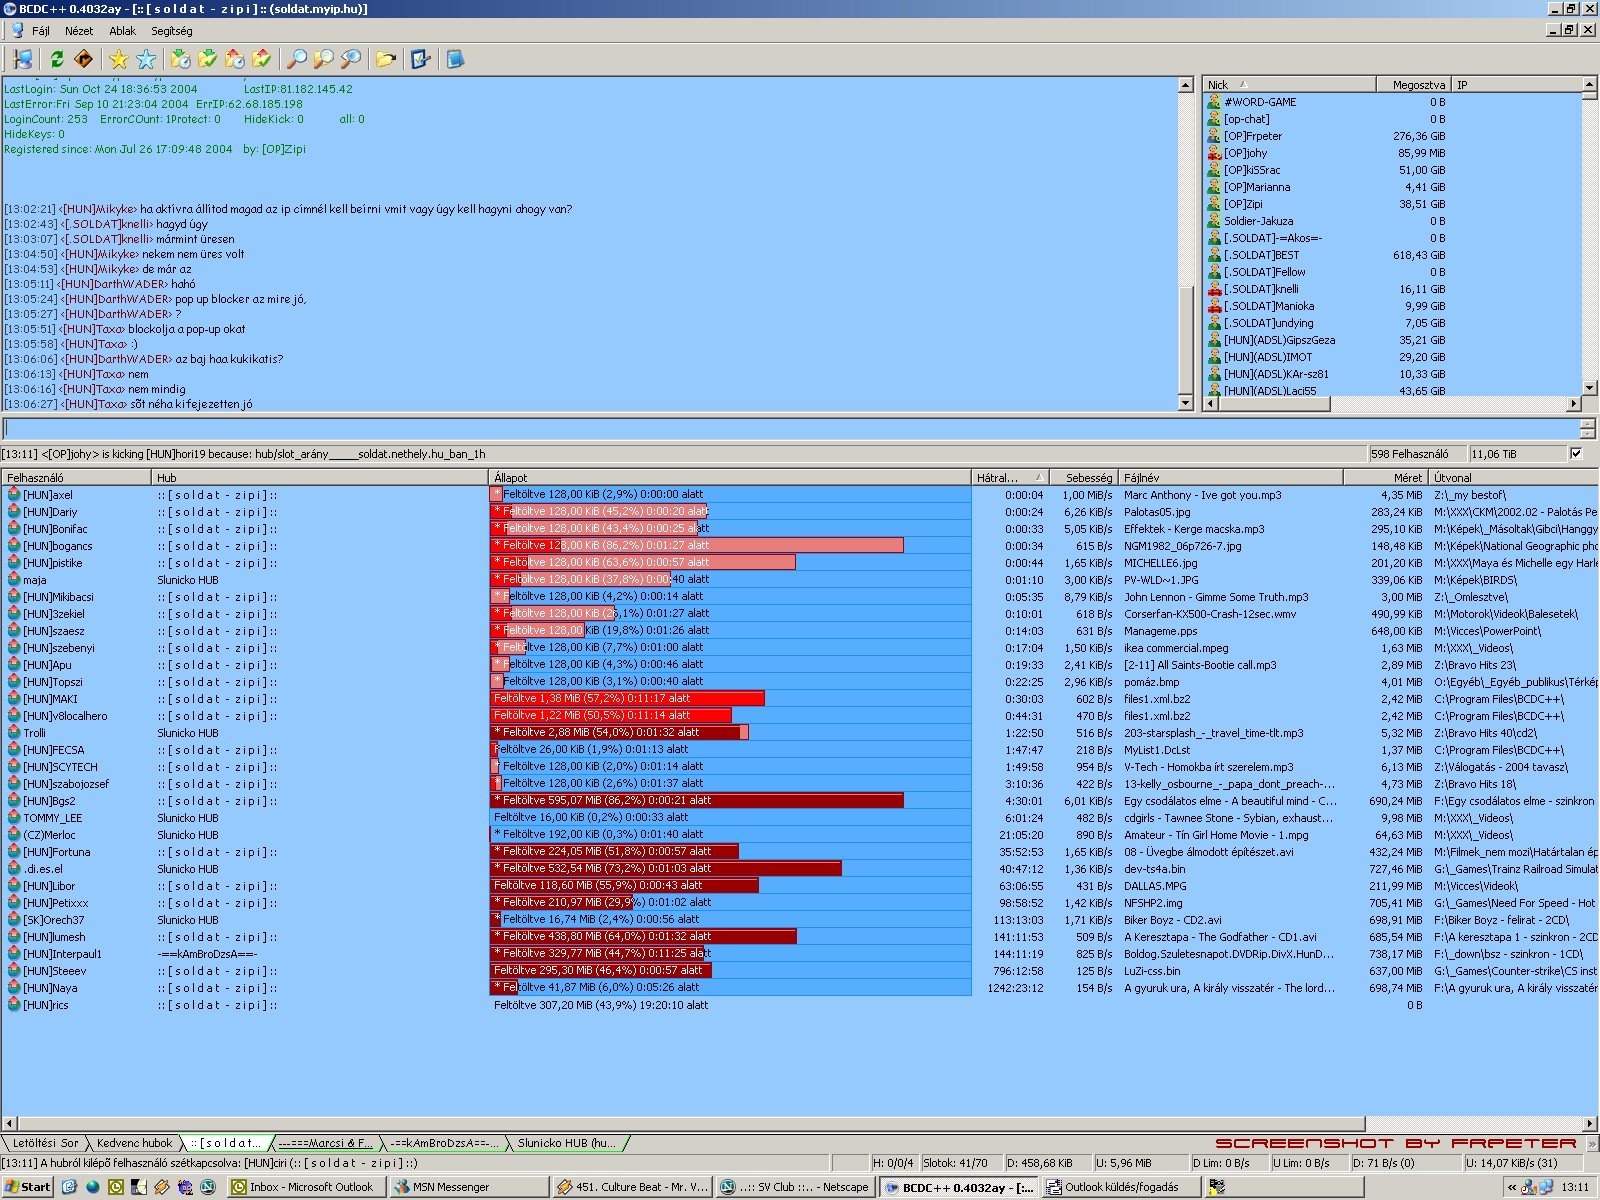Image resolution: width=1600 pixels, height=1200 pixels.
Task: Open the Fájl menu
Action: point(40,31)
